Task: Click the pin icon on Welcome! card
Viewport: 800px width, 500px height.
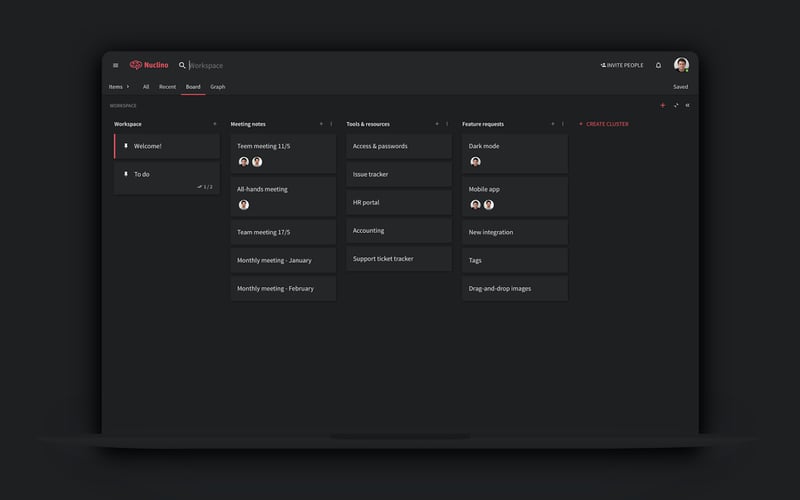Action: point(126,146)
